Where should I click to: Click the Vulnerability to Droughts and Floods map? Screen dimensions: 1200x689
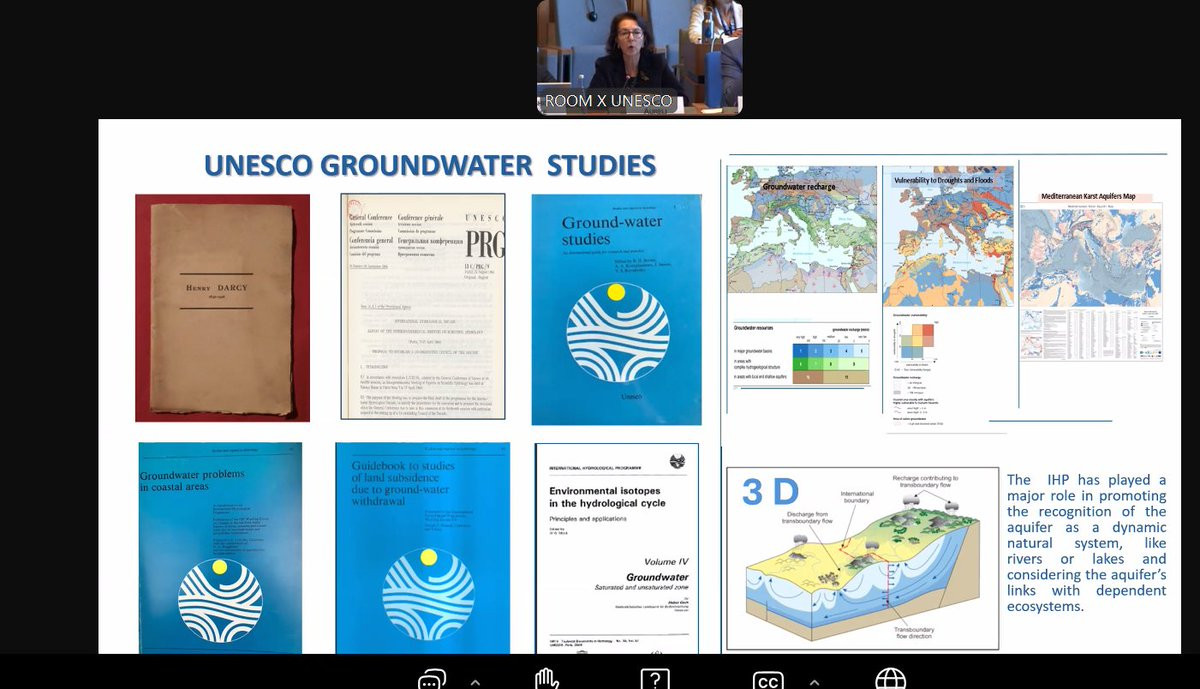pyautogui.click(x=949, y=237)
